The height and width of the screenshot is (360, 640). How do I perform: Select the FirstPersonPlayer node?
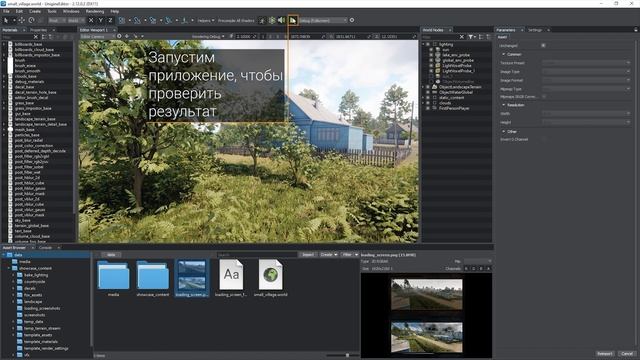pyautogui.click(x=454, y=108)
